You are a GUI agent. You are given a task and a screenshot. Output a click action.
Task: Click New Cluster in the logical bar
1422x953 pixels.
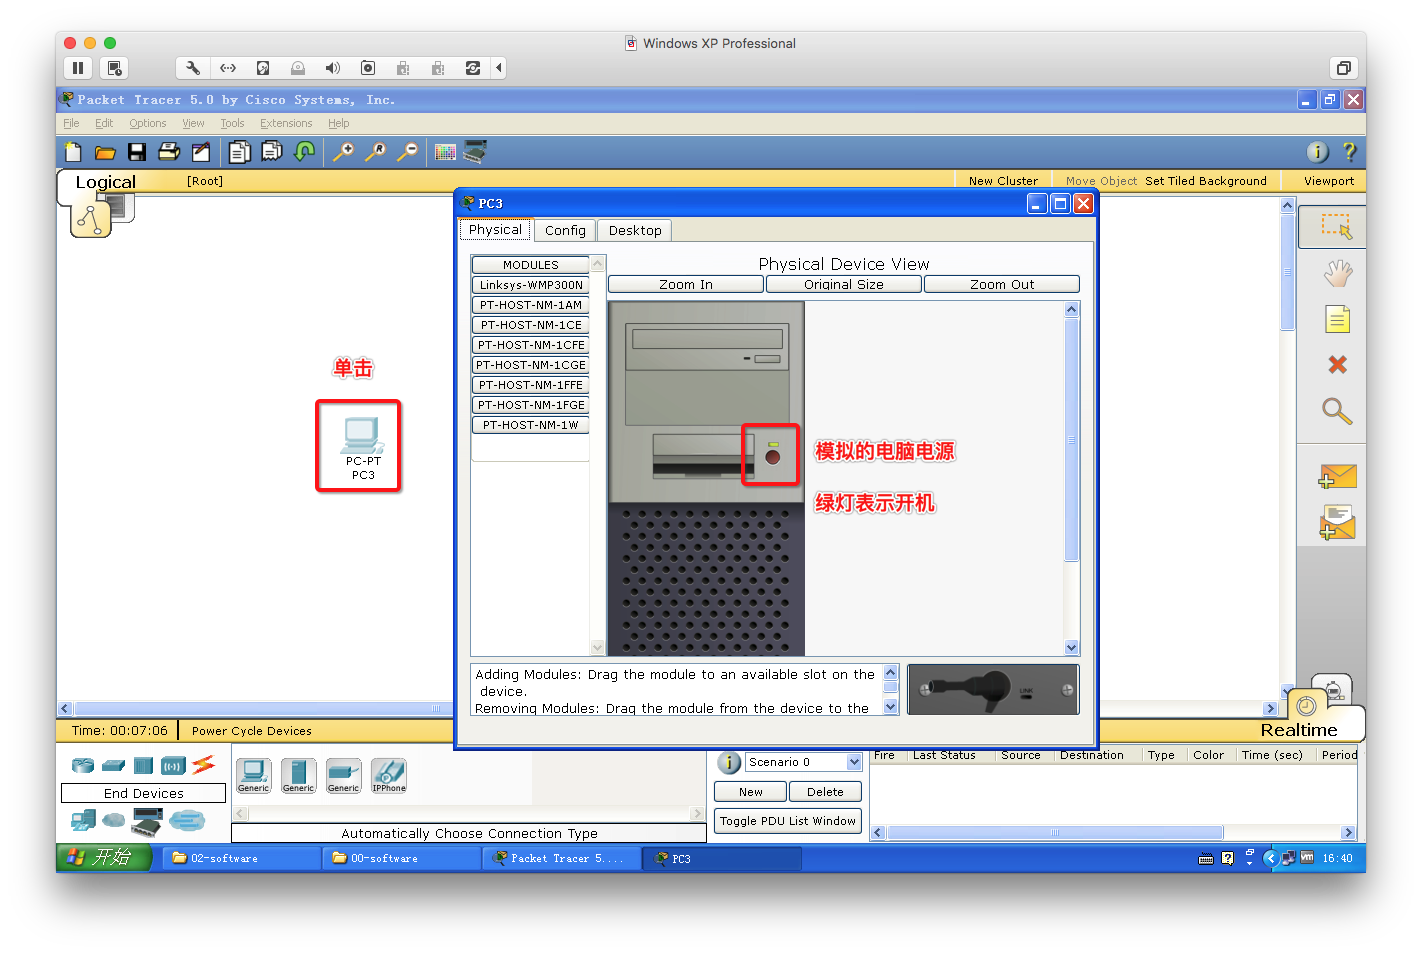point(1003,181)
